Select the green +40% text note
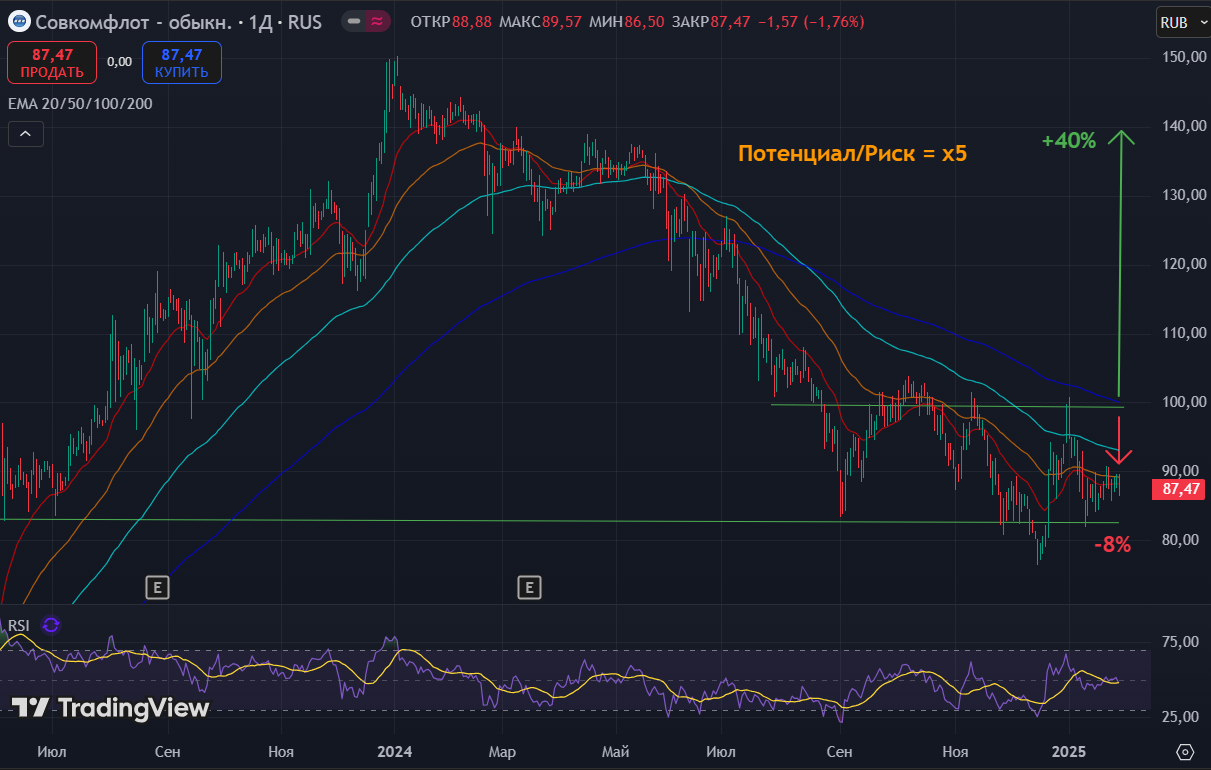1211x770 pixels. tap(1069, 141)
